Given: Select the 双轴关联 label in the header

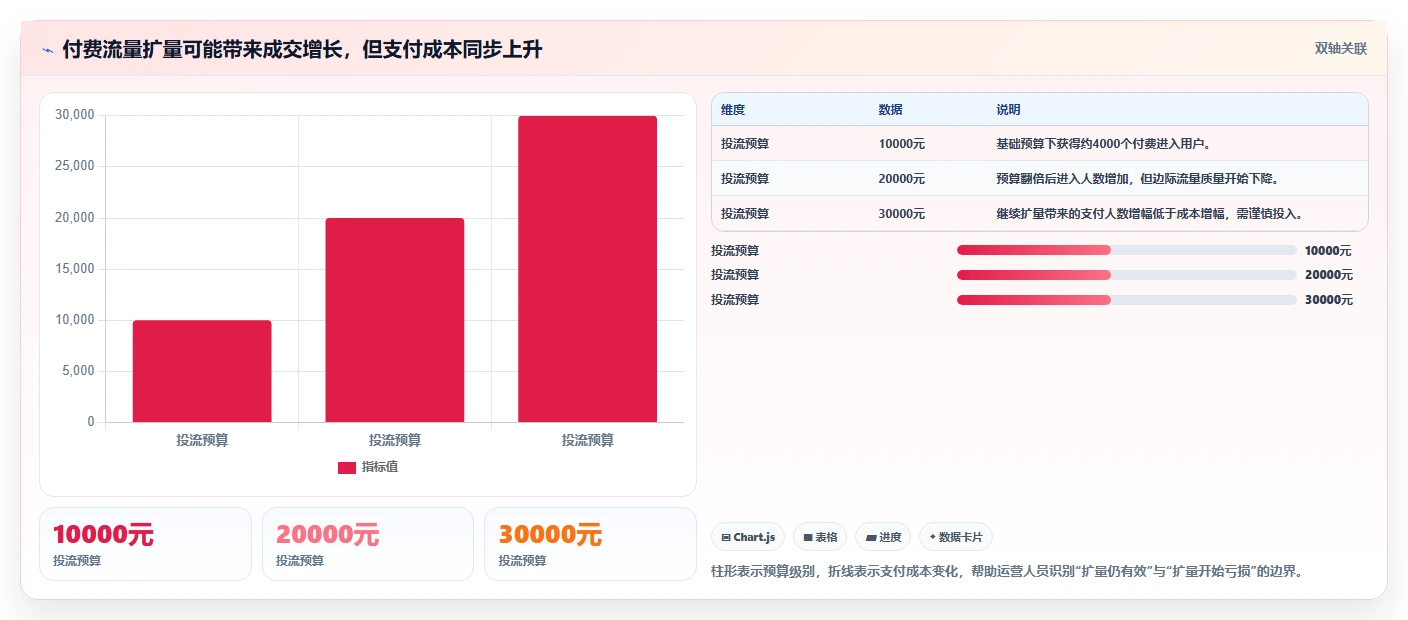Looking at the screenshot, I should pos(1340,48).
